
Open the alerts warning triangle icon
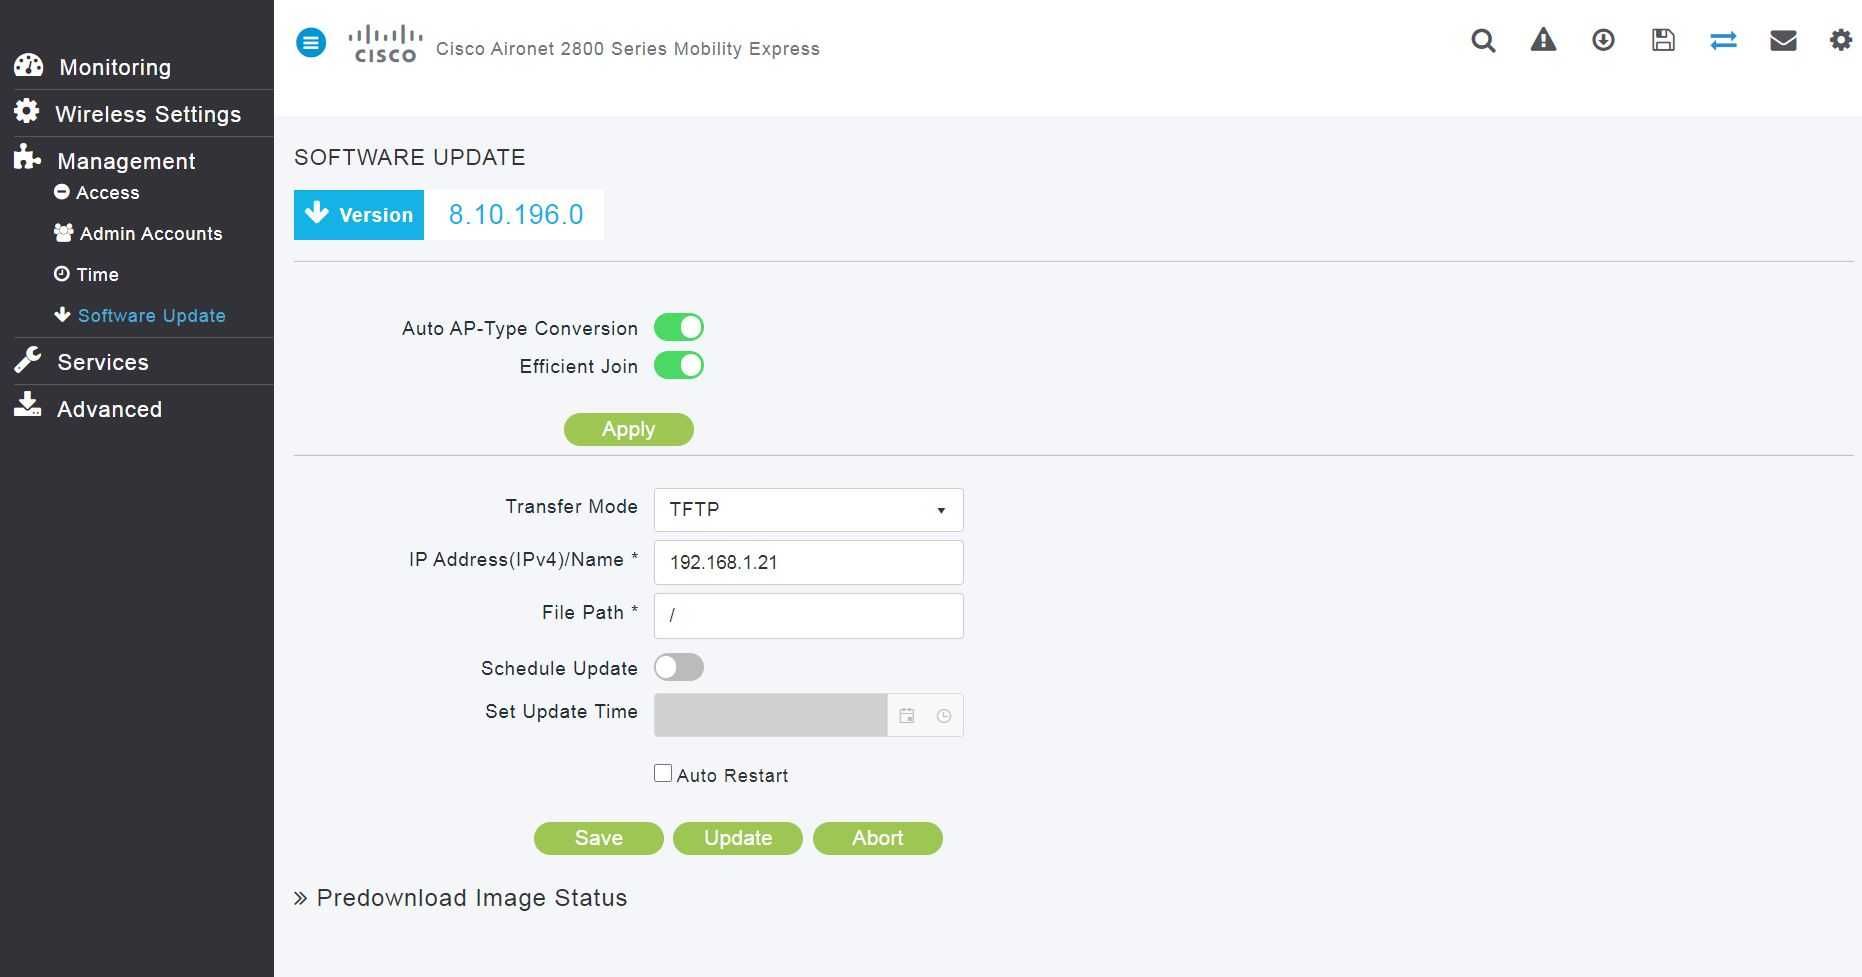click(x=1543, y=40)
